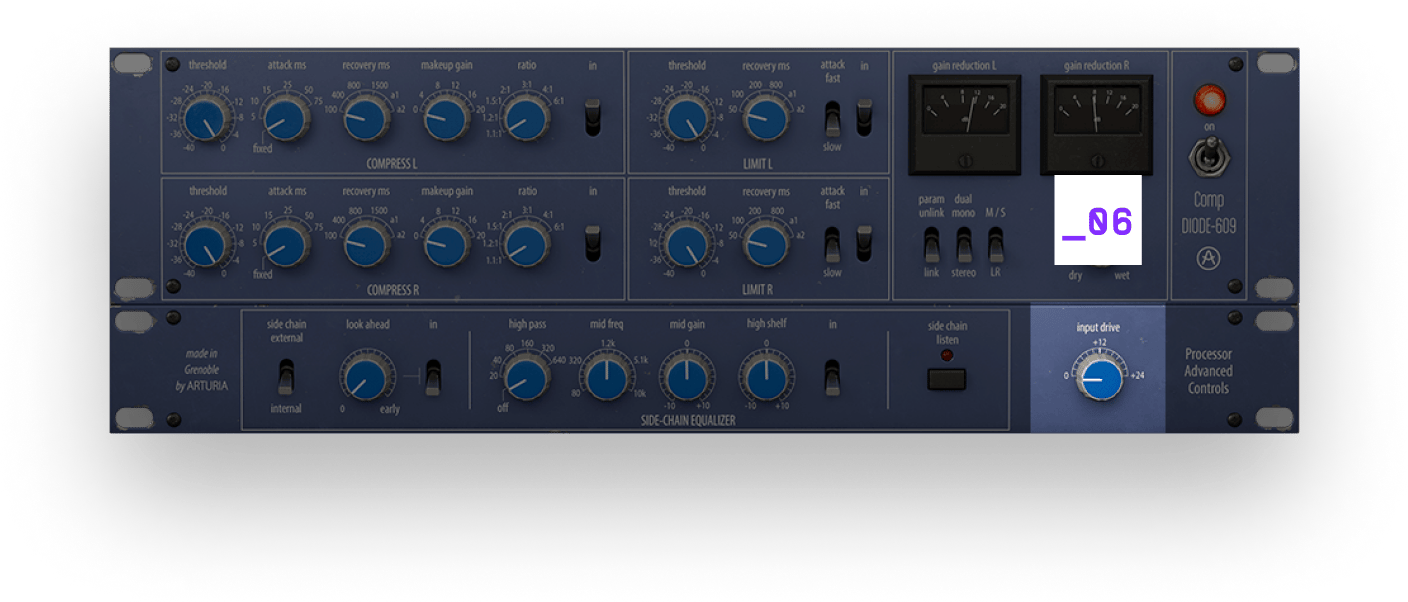This screenshot has height=602, width=1408.
Task: Click the Compress L threshold knob
Action: click(x=207, y=119)
